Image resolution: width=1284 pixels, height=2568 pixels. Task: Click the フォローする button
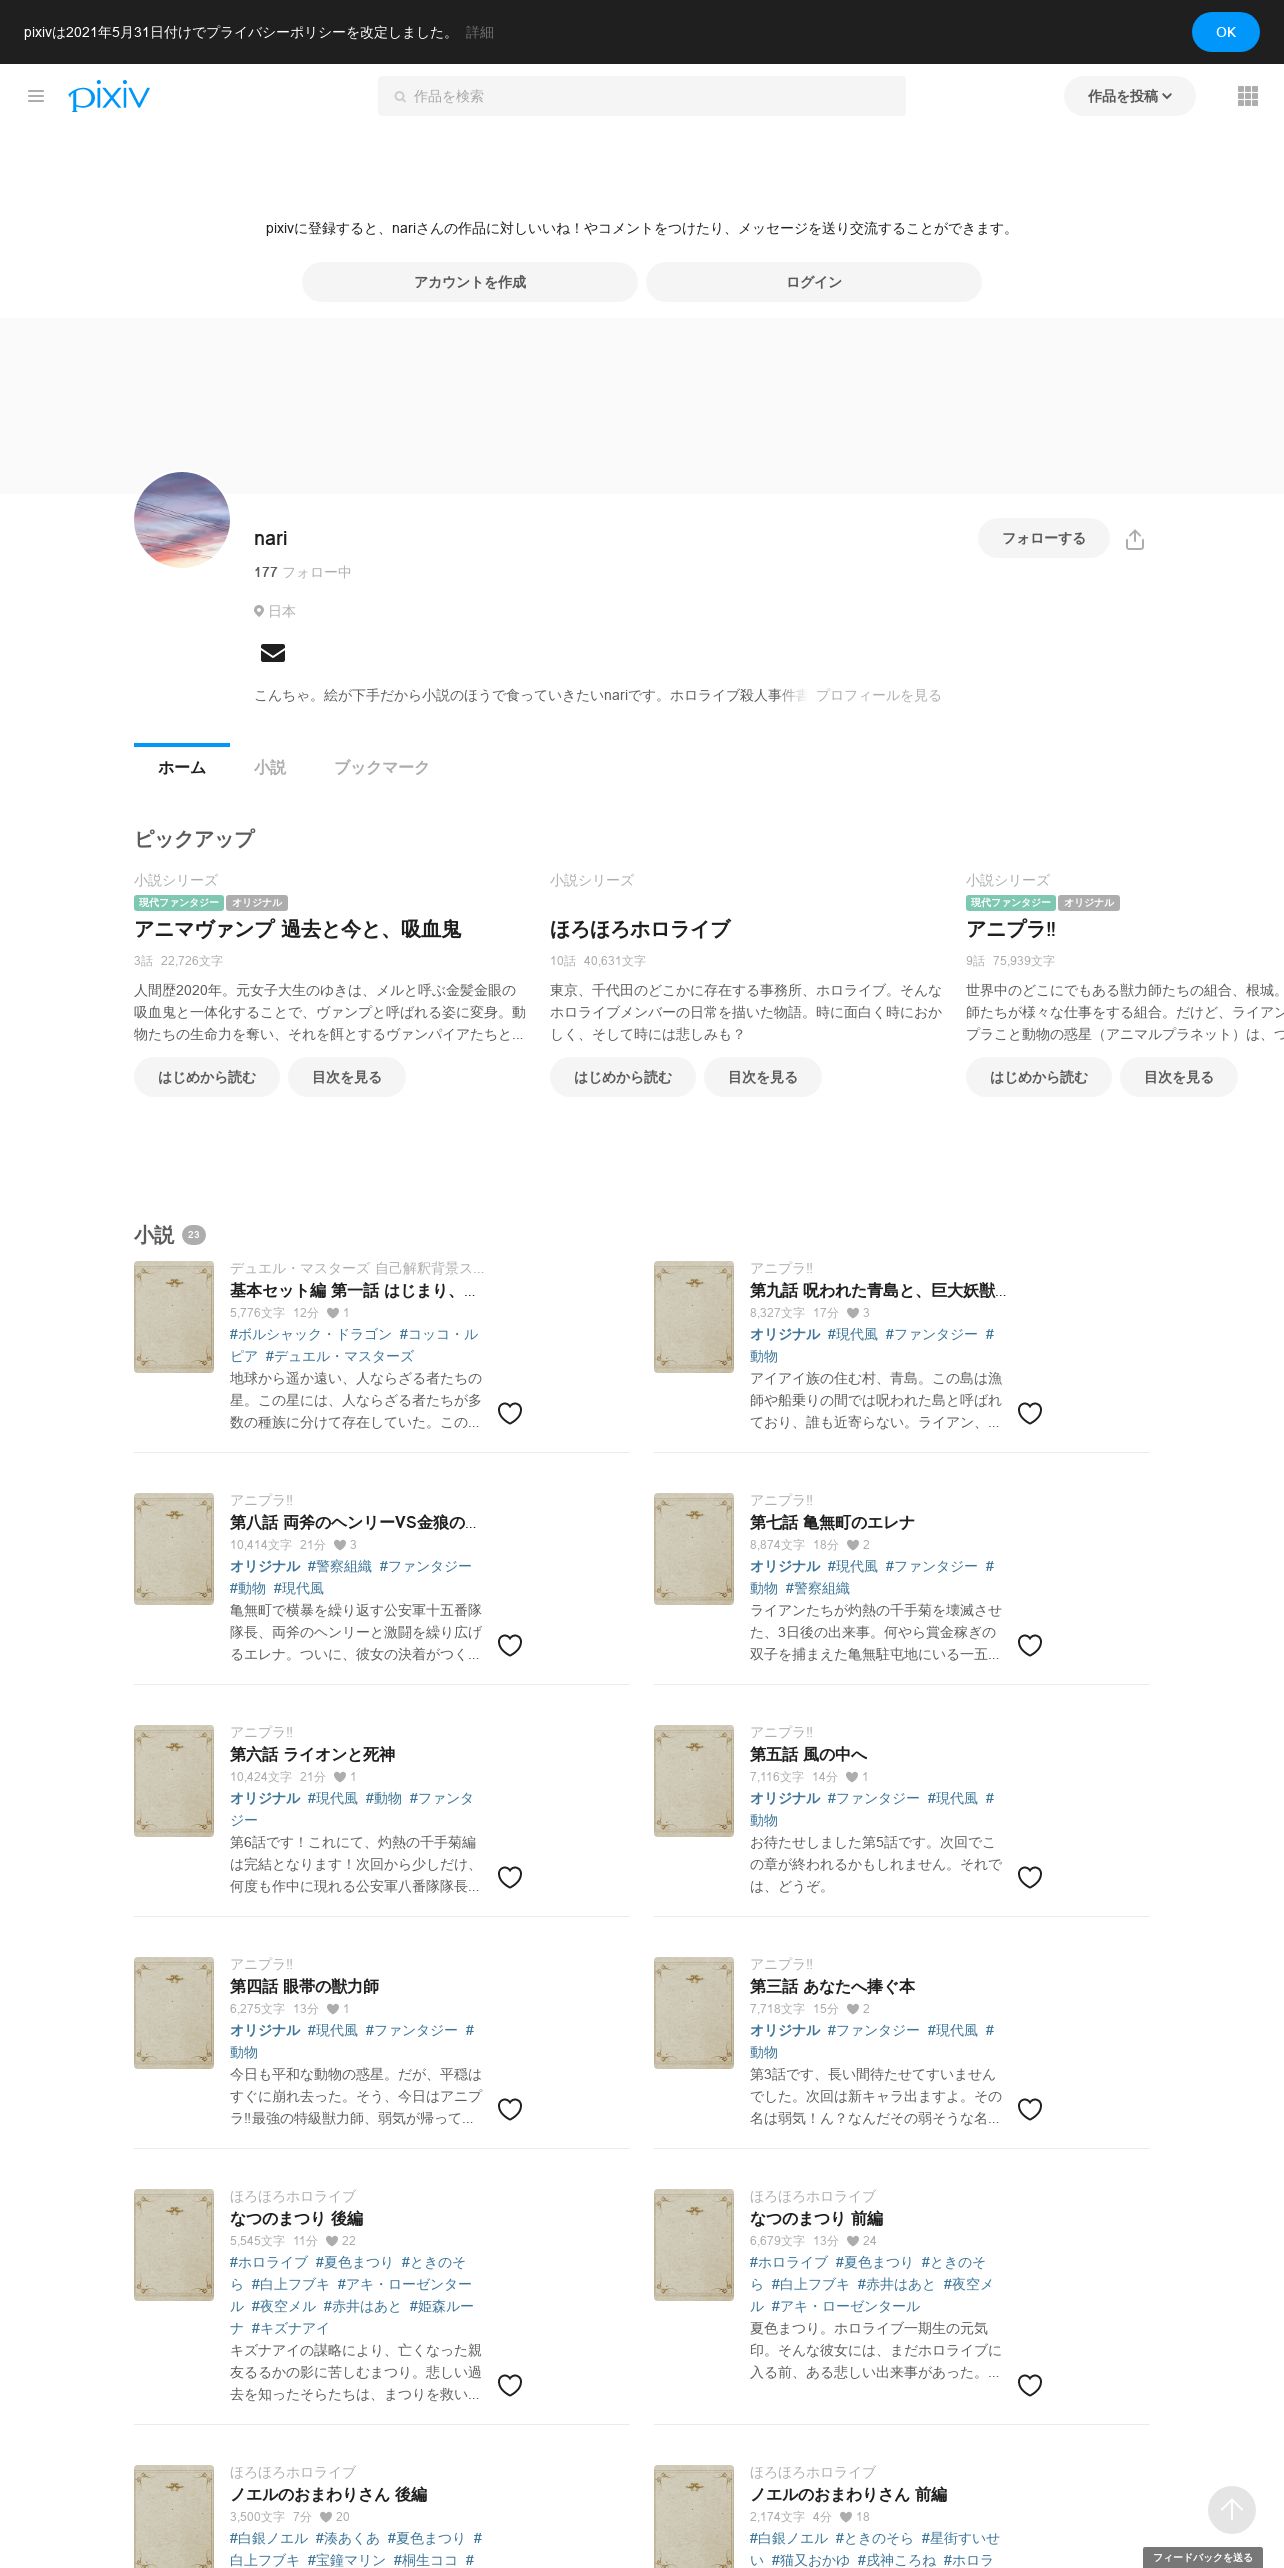pyautogui.click(x=1044, y=538)
